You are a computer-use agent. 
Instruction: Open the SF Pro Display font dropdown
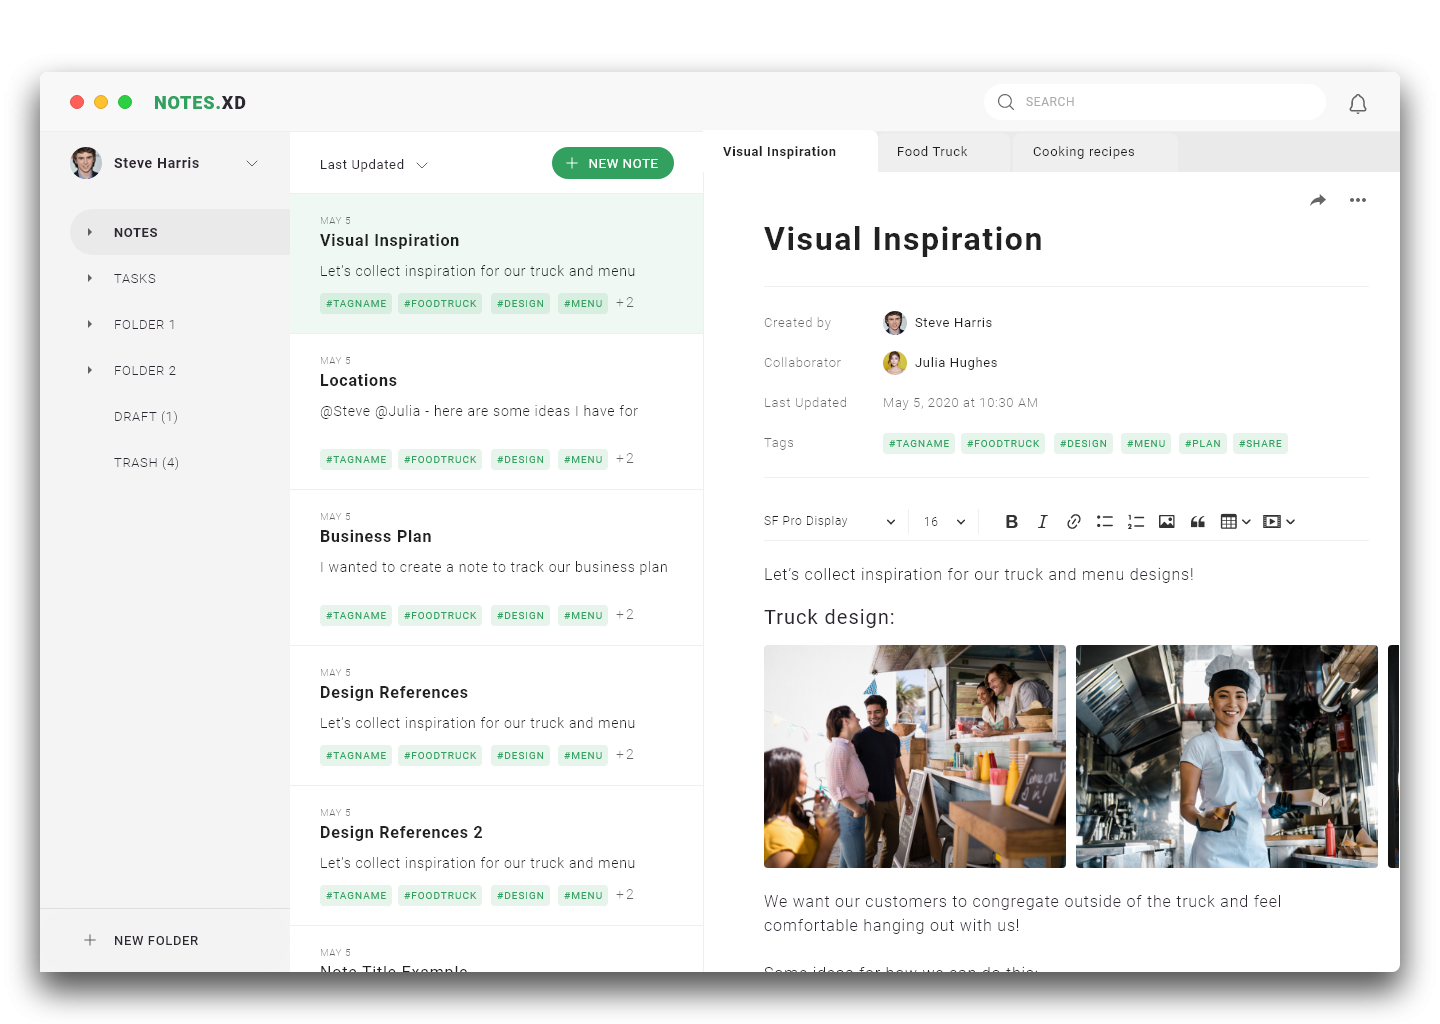pos(829,521)
